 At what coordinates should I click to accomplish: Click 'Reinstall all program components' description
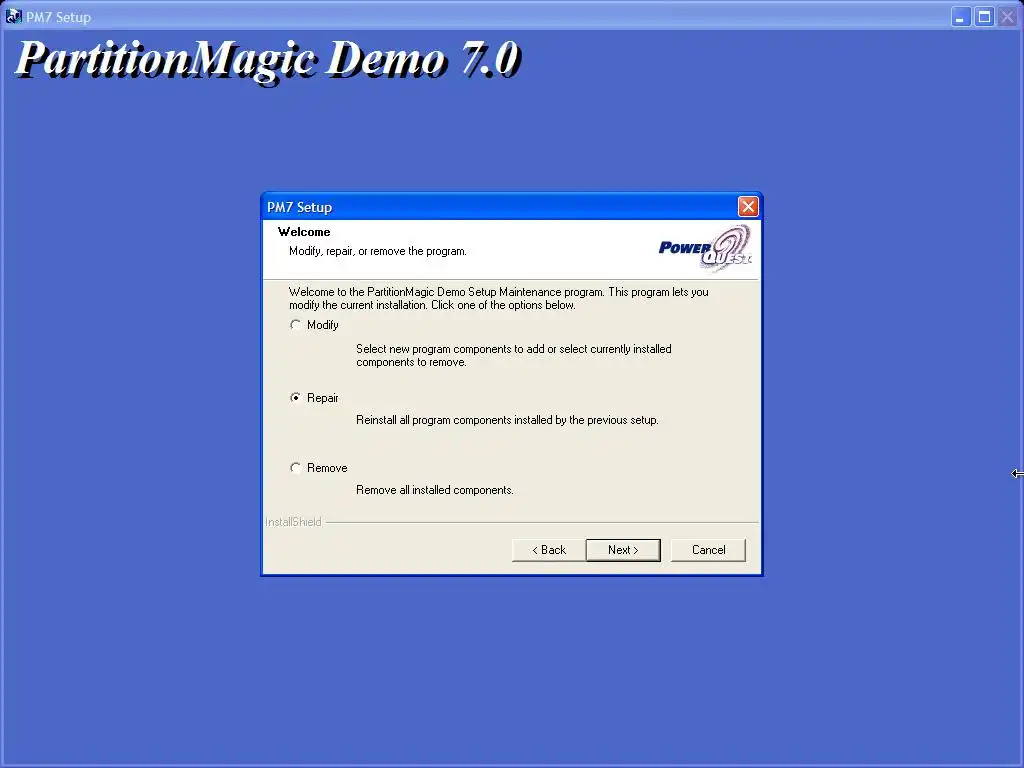[507, 420]
